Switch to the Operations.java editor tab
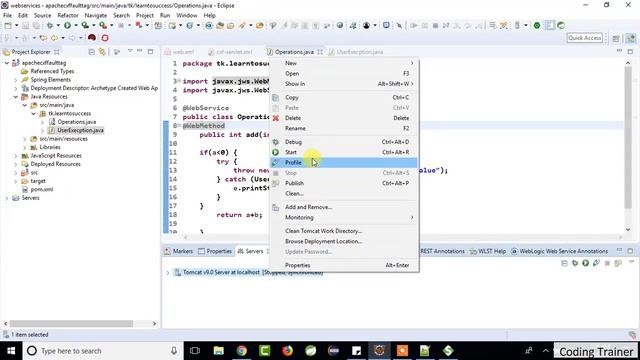This screenshot has width=640, height=360. [294, 52]
